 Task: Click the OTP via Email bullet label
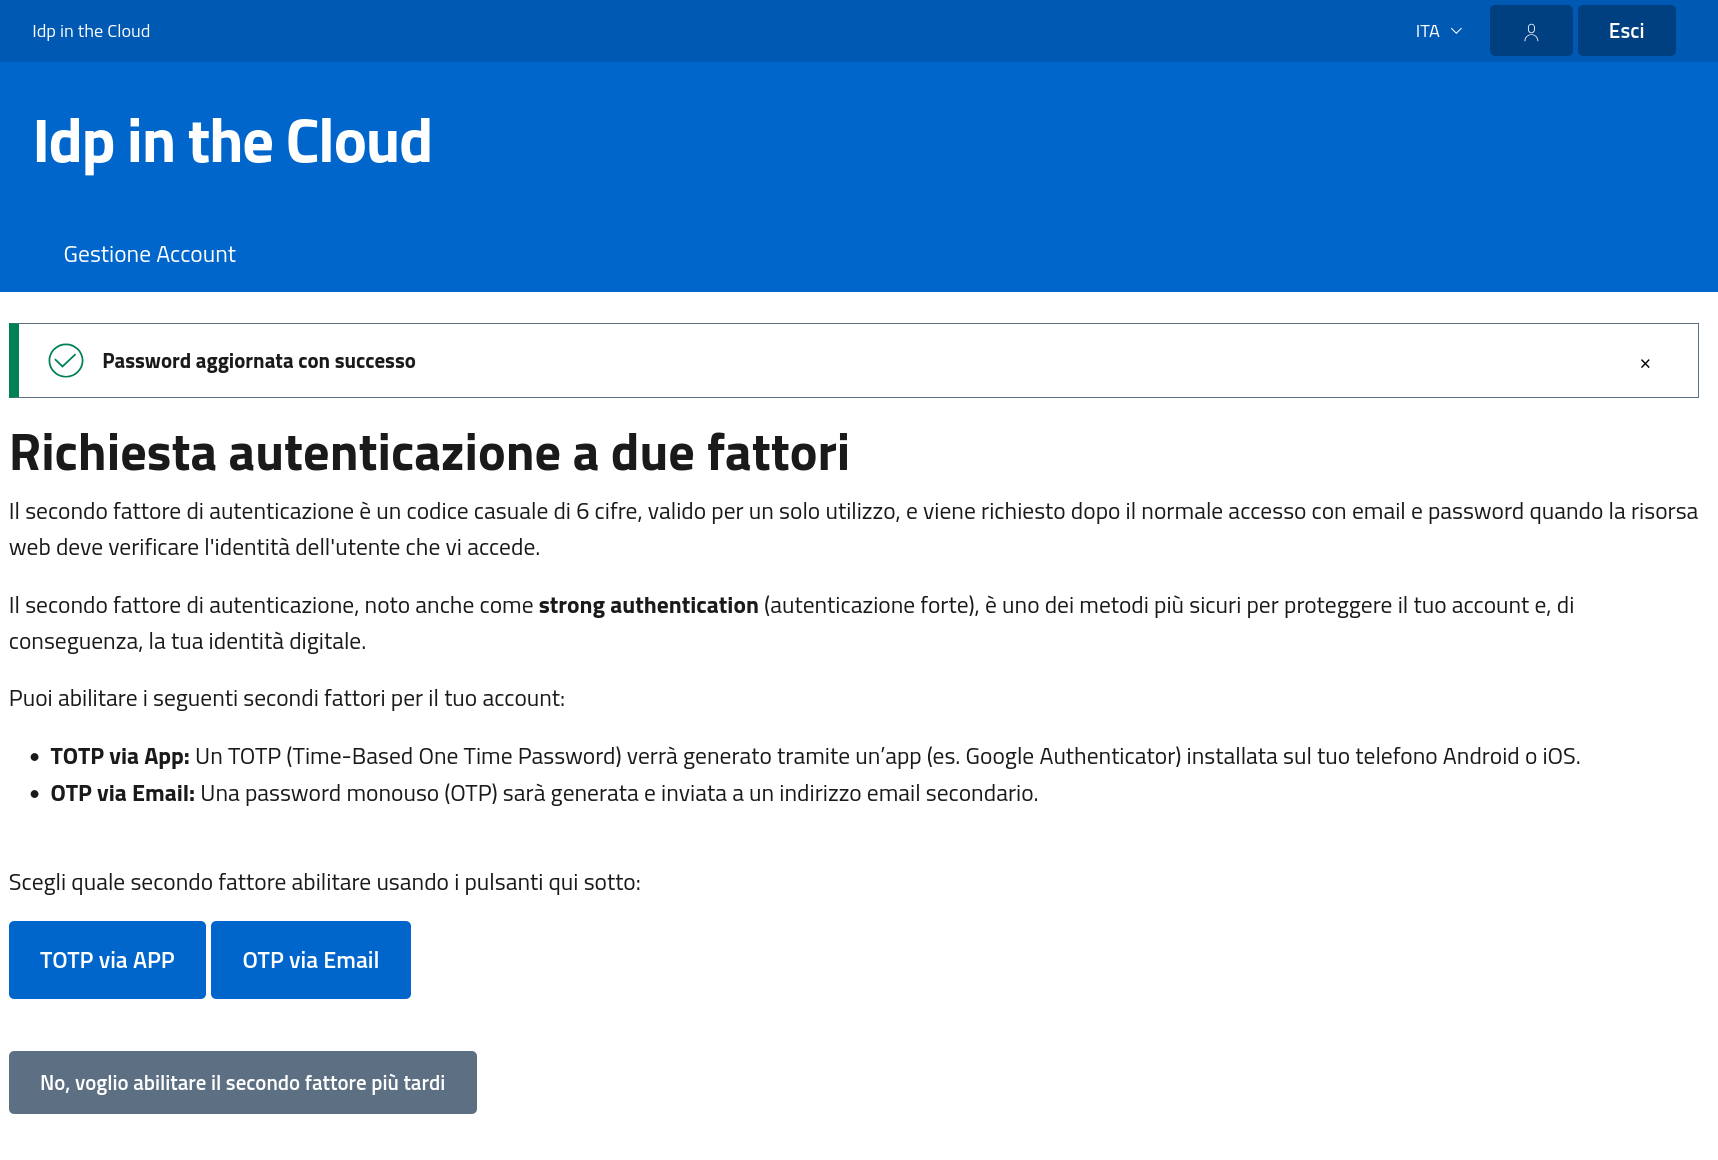click(123, 793)
